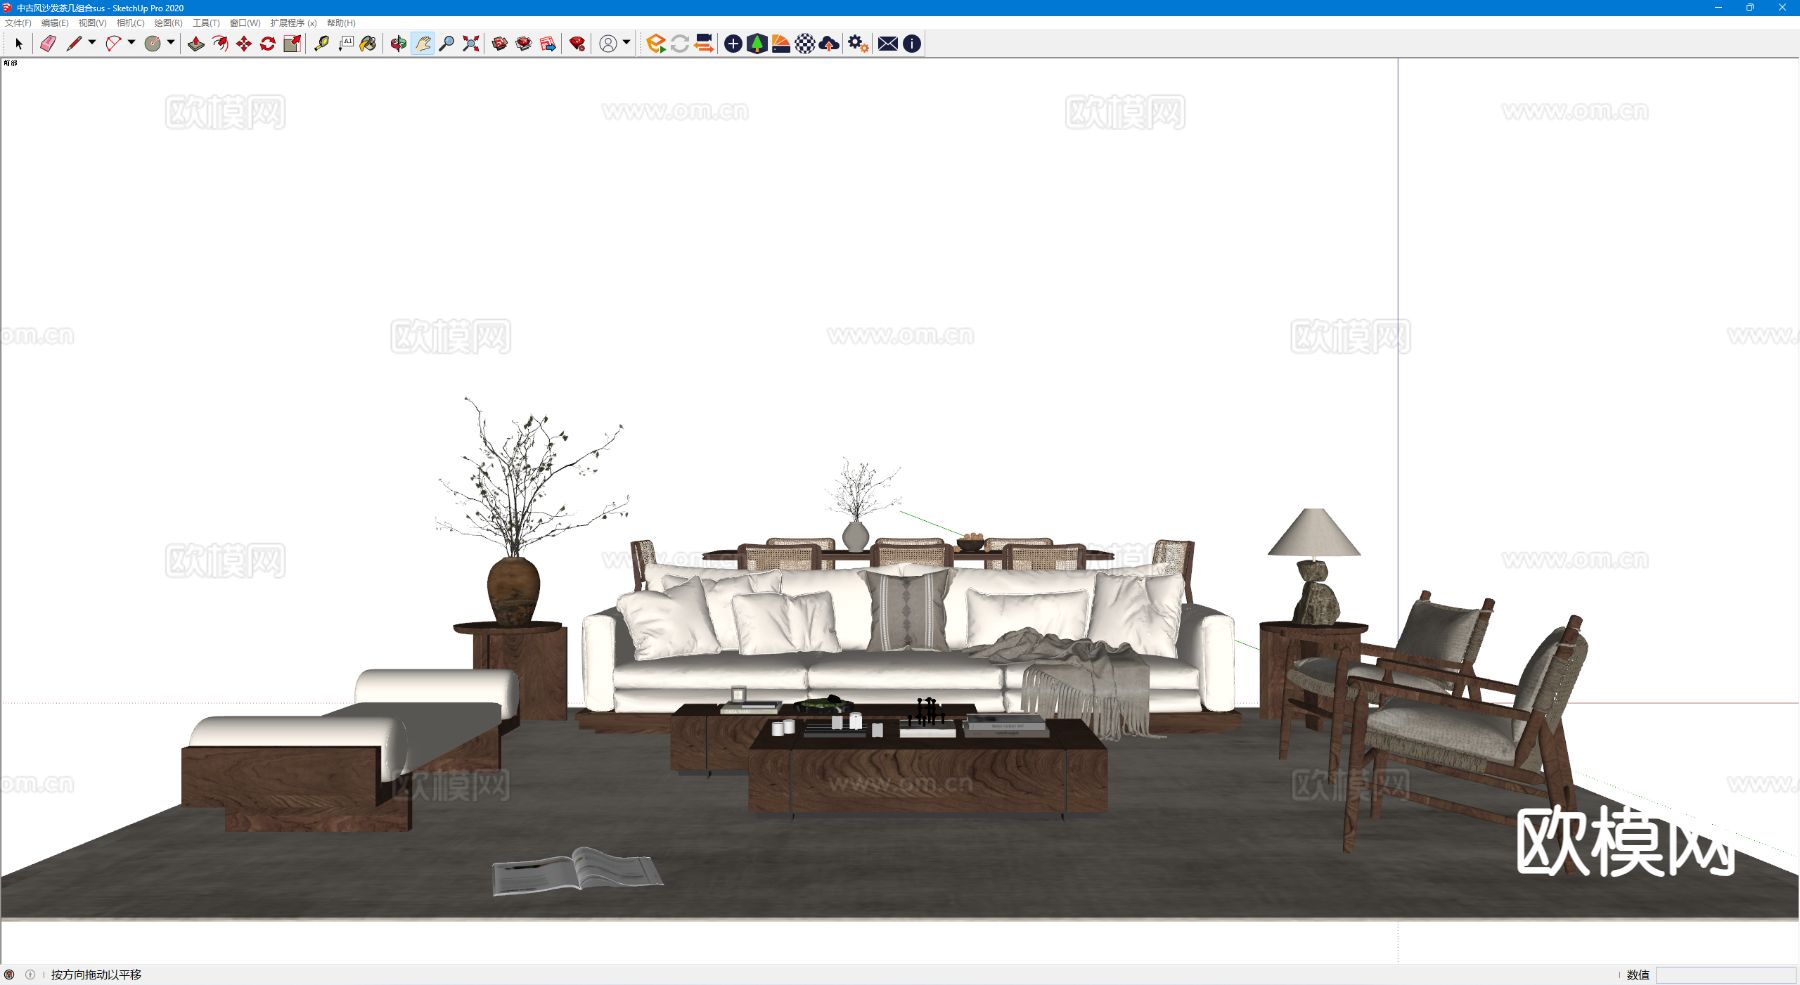Viewport: 1800px width, 985px height.
Task: Select the Move tool
Action: (x=244, y=44)
